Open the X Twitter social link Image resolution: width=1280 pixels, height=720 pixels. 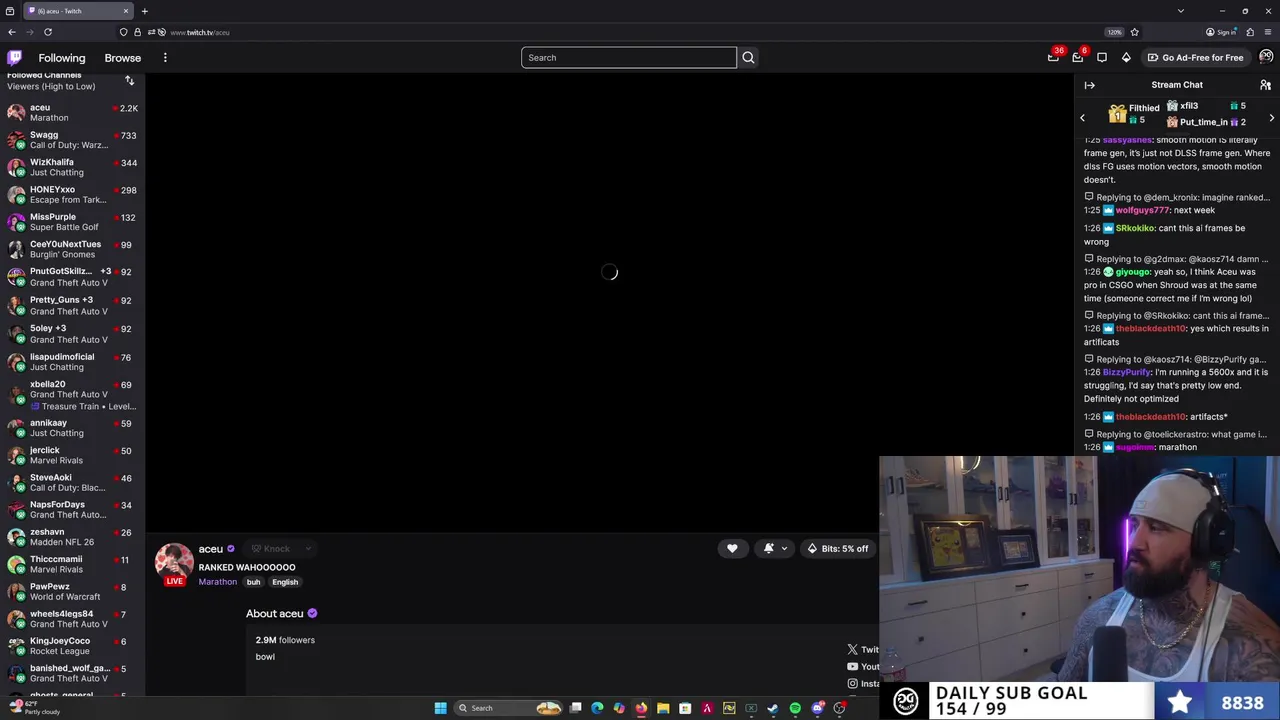pos(862,650)
